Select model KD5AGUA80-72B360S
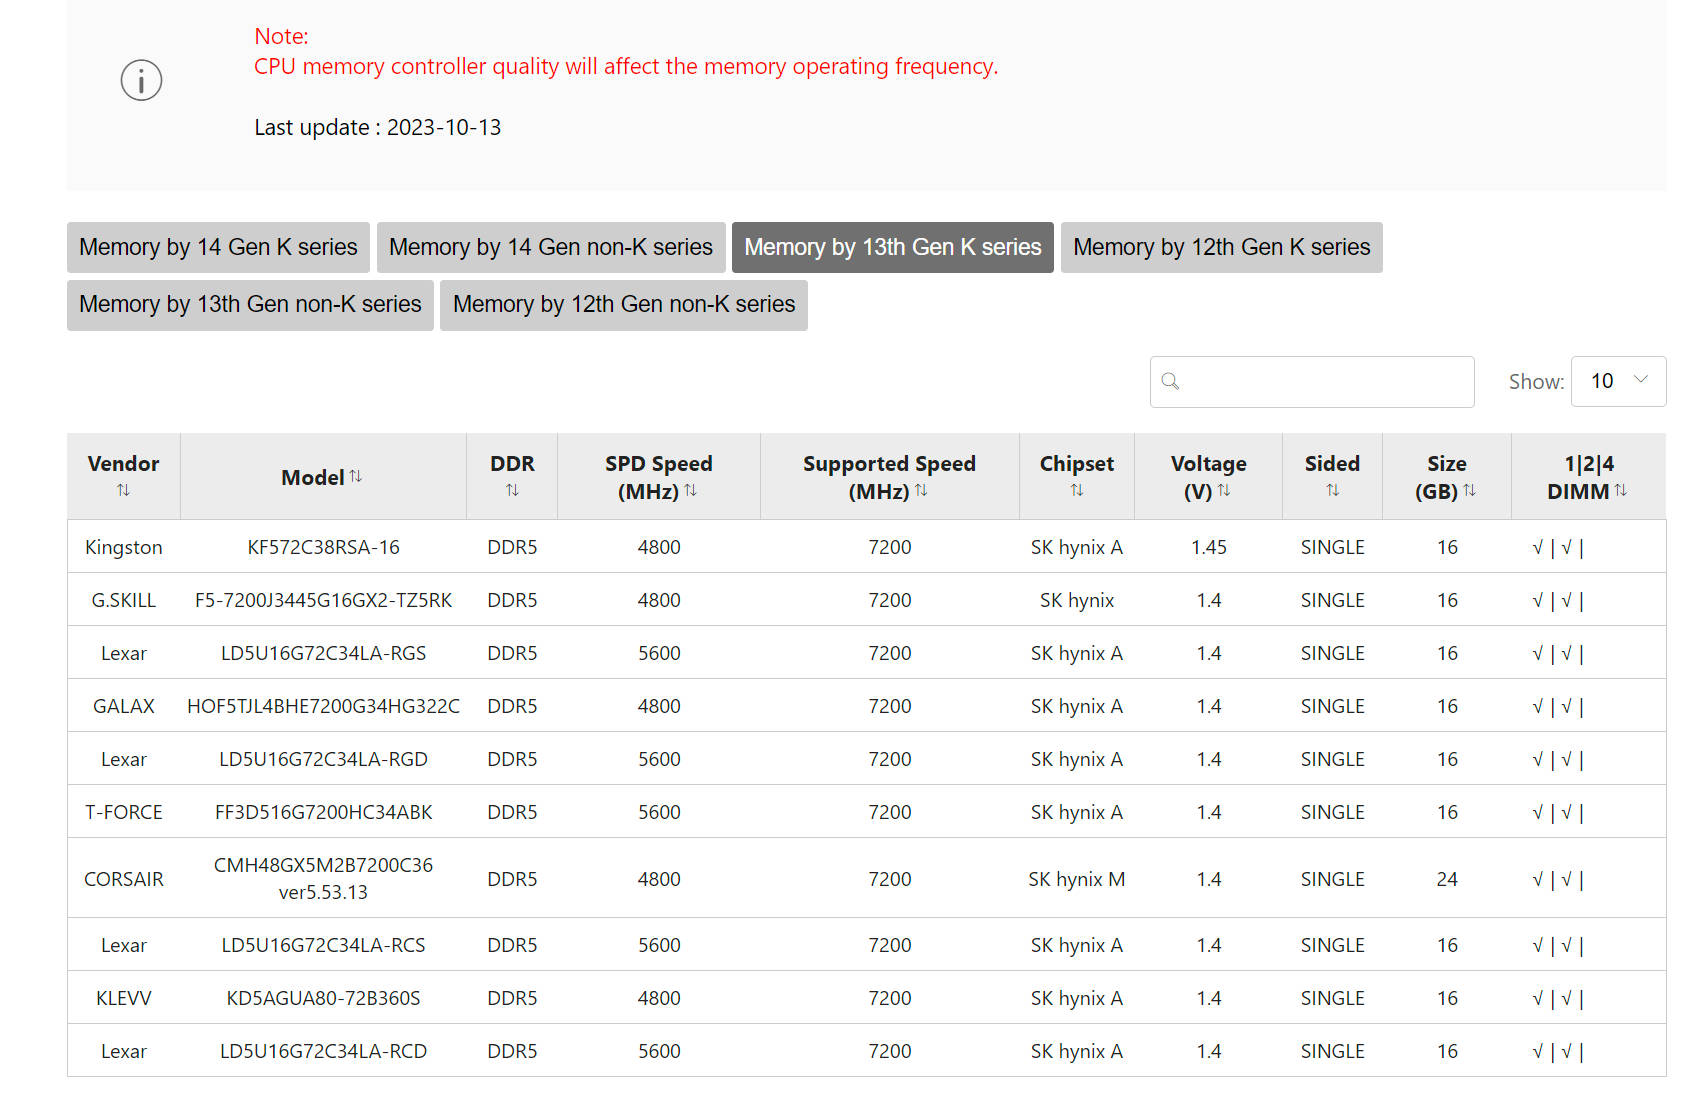1694x1096 pixels. (323, 998)
